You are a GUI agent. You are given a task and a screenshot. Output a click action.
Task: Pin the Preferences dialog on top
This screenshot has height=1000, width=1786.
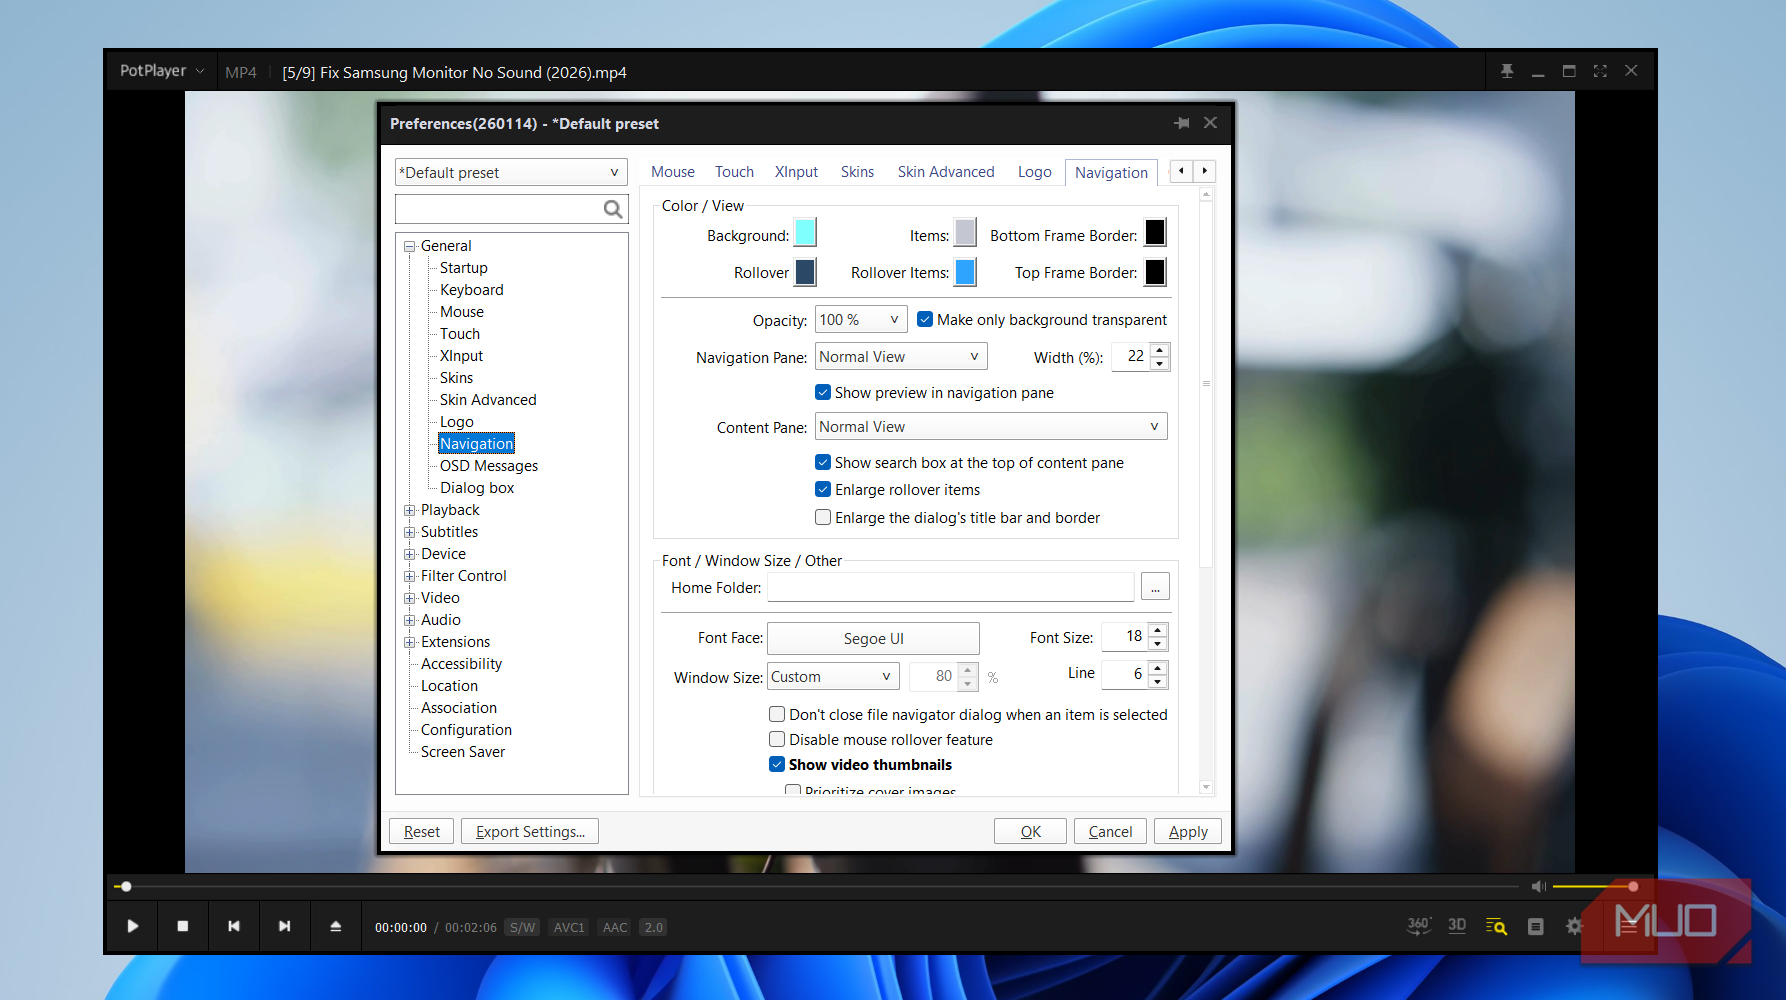click(1181, 123)
